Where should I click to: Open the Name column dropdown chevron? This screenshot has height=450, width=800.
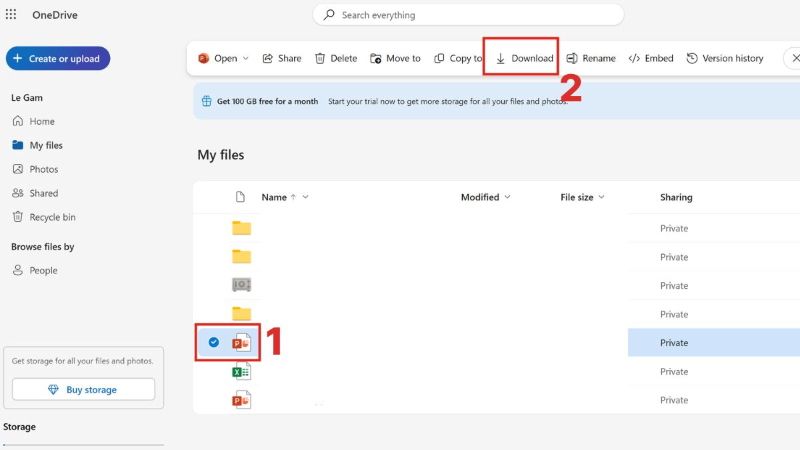[x=306, y=197]
